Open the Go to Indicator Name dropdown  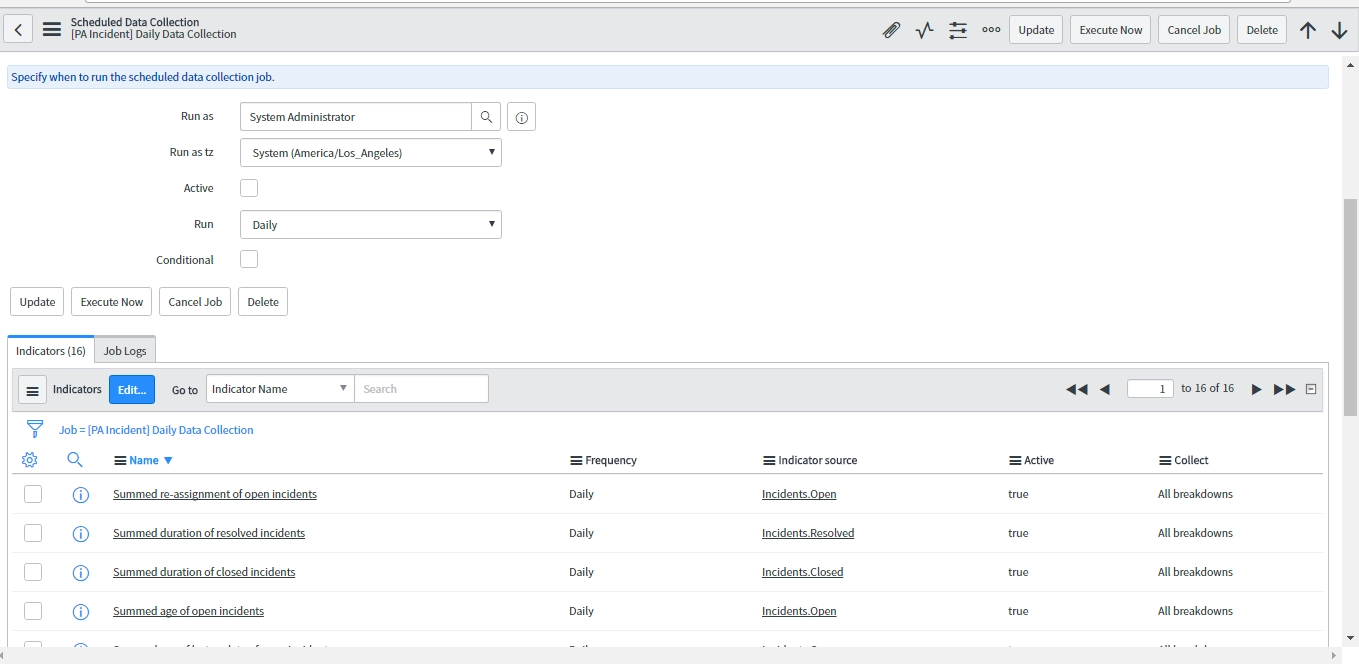click(x=279, y=388)
